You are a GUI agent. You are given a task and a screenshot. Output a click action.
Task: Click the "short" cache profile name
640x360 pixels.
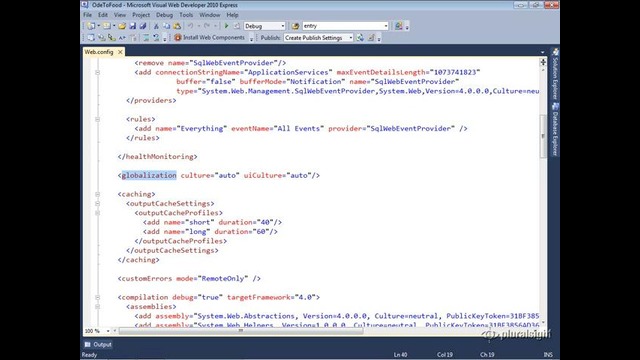(200, 222)
